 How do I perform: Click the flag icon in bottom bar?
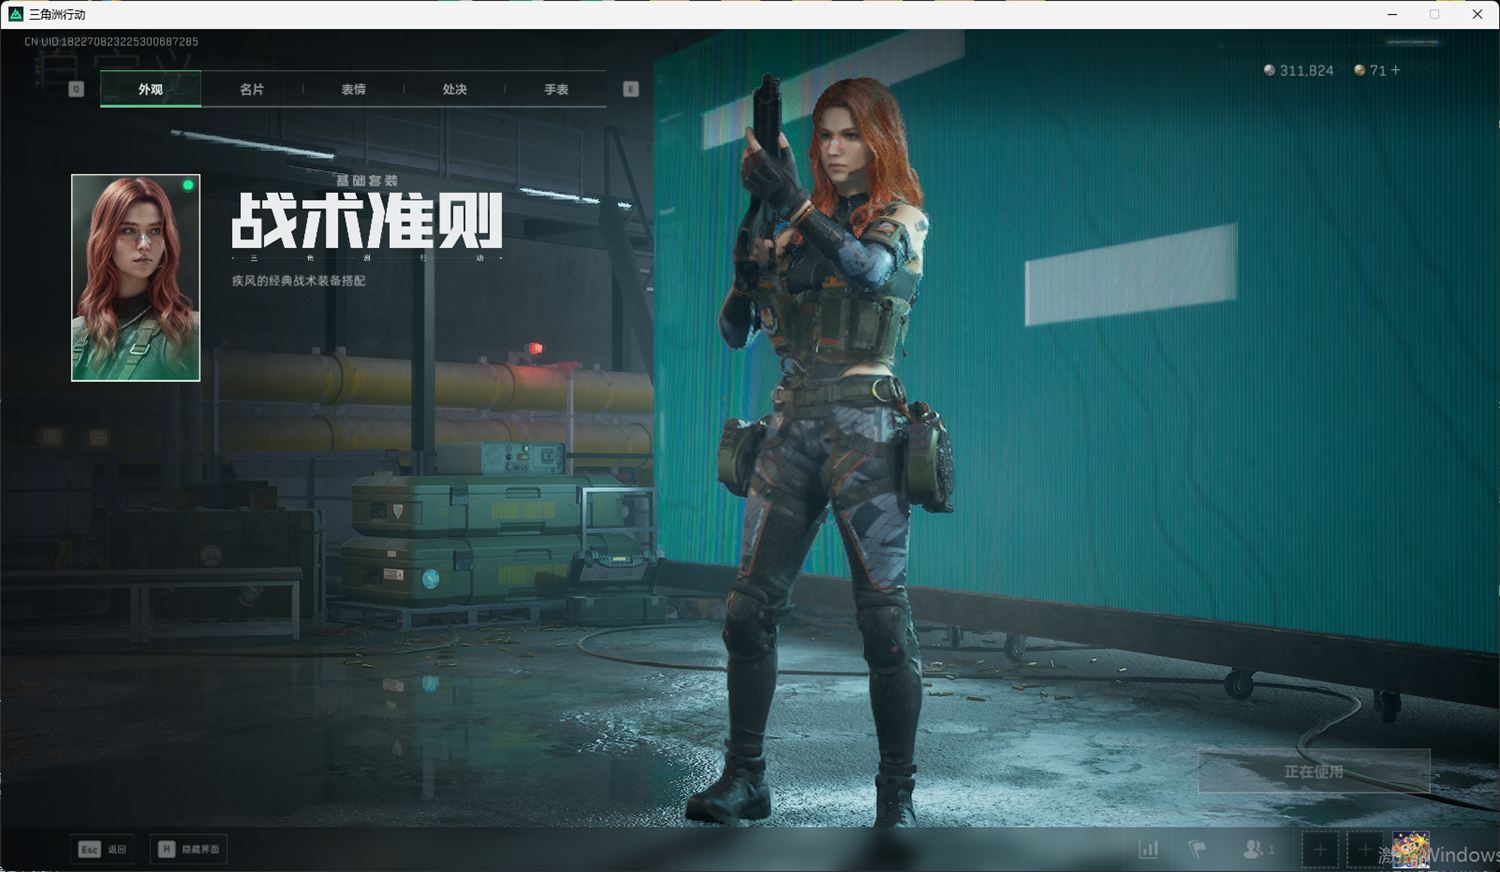[x=1197, y=849]
